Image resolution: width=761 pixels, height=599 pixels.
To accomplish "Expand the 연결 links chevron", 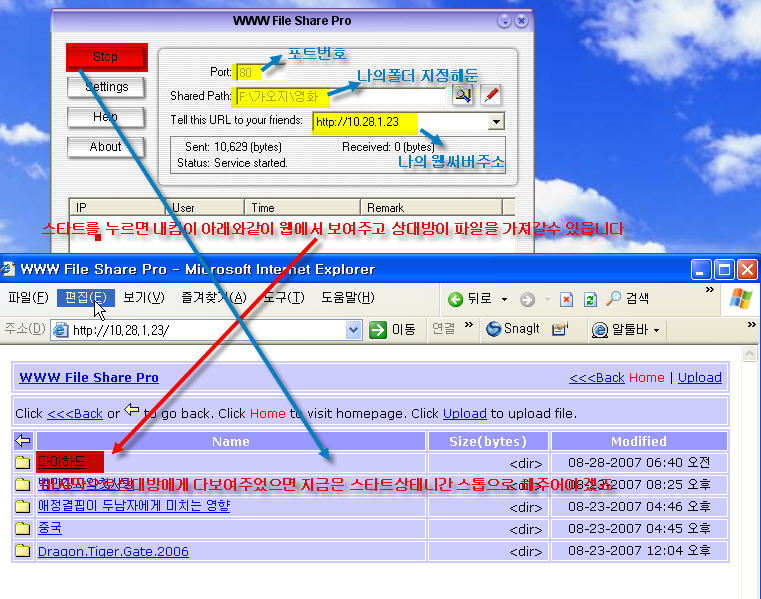I will click(x=468, y=325).
